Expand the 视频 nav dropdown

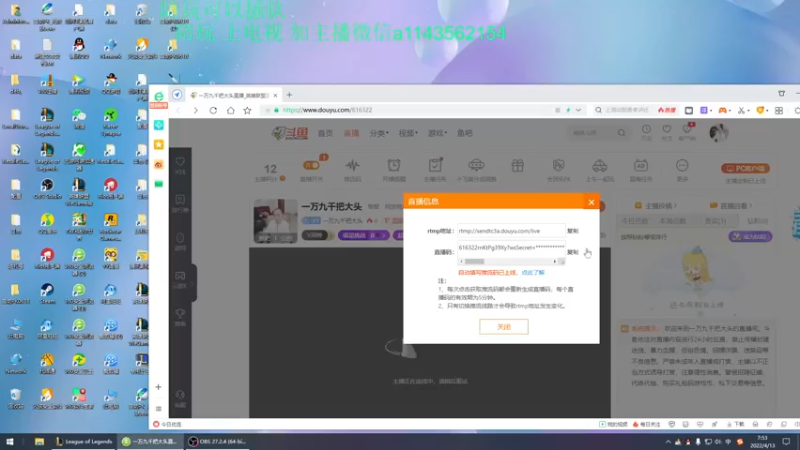(408, 133)
